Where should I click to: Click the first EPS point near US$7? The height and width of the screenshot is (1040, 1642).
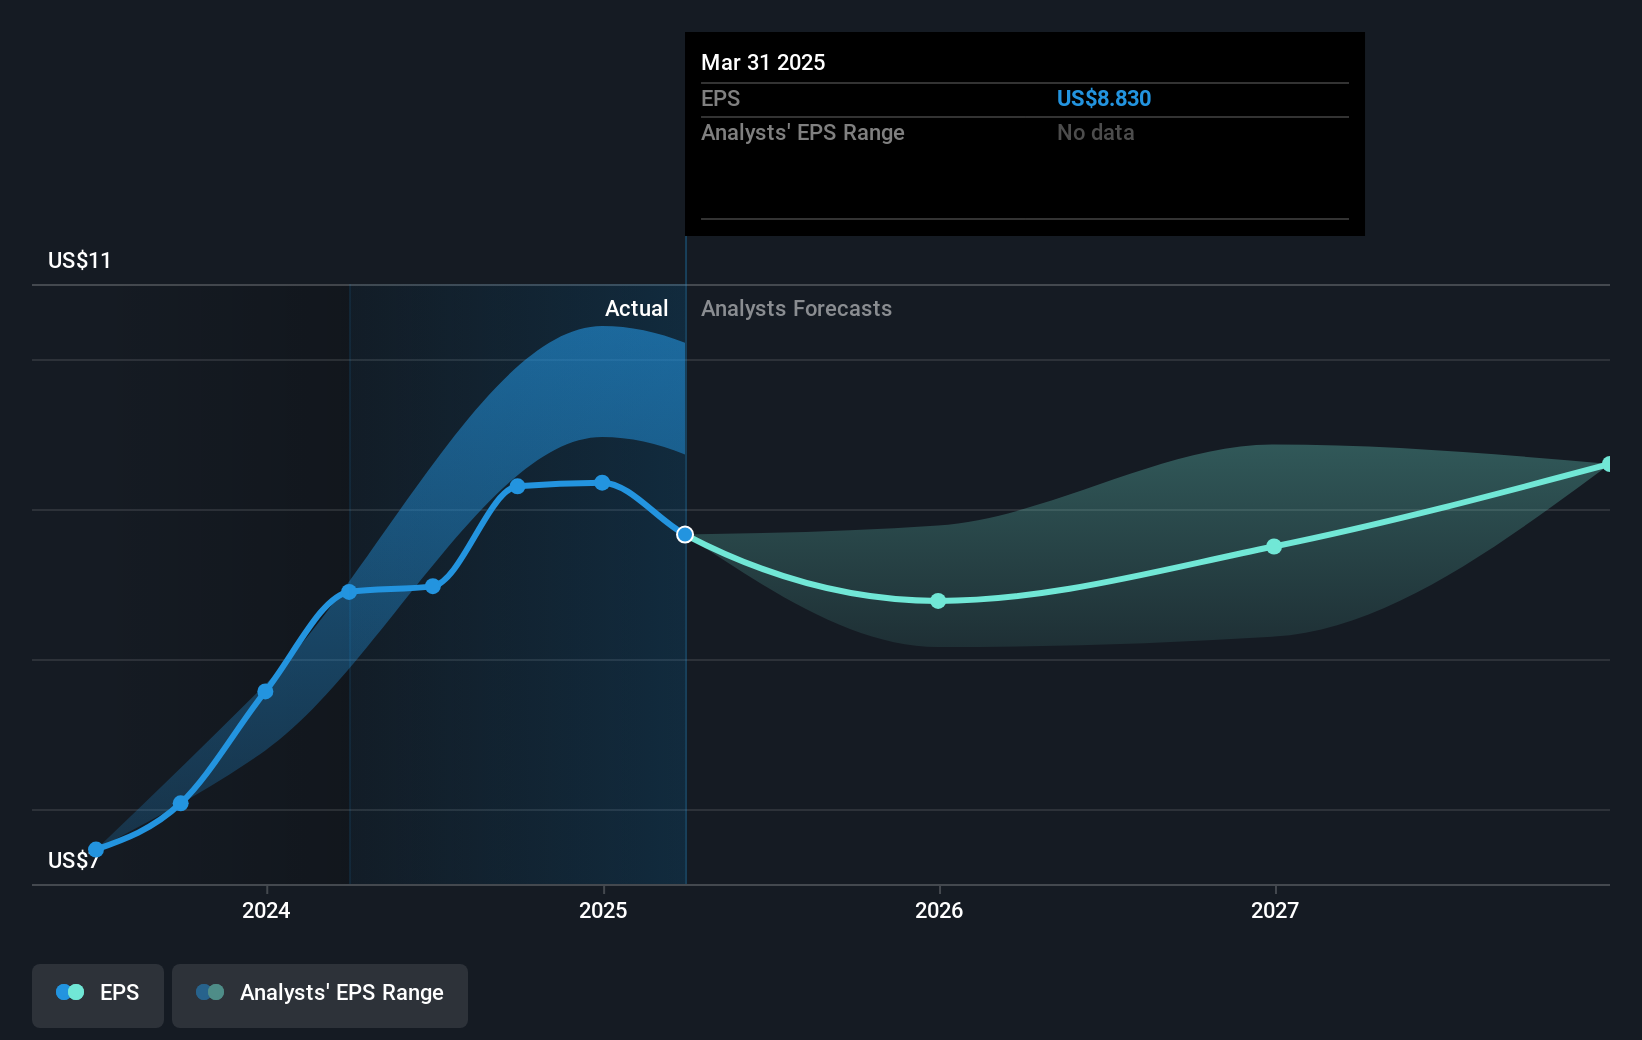(96, 850)
